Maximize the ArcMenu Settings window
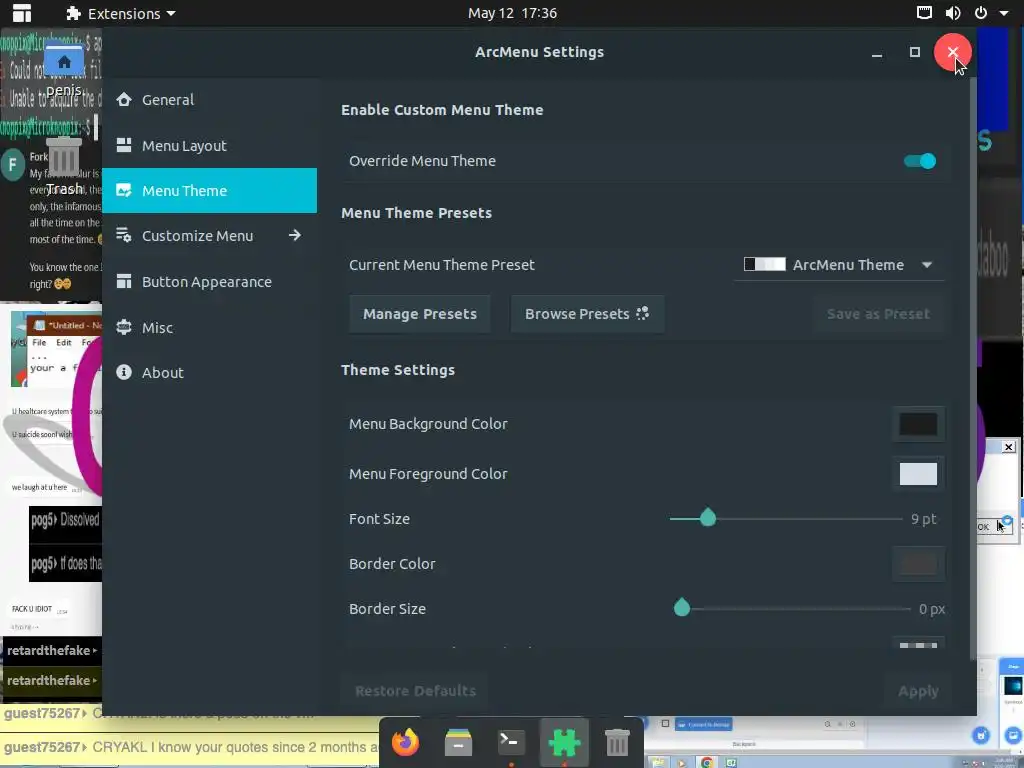 (915, 52)
